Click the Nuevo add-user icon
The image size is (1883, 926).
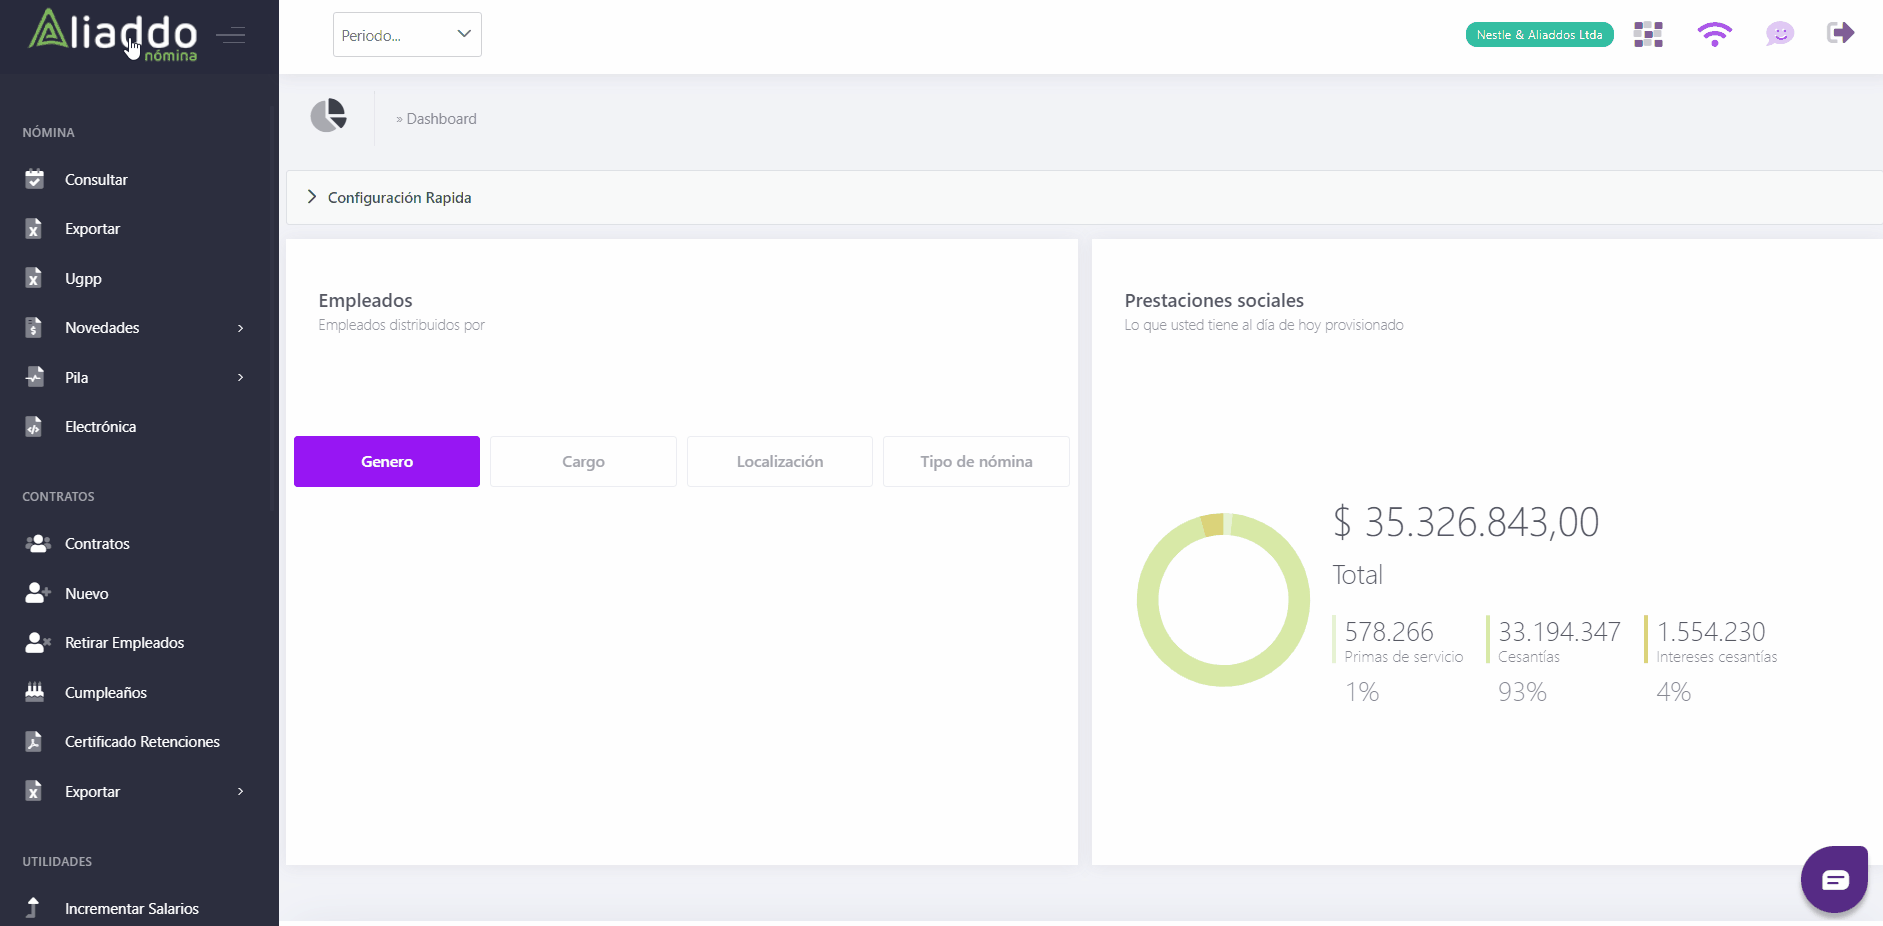pos(37,593)
